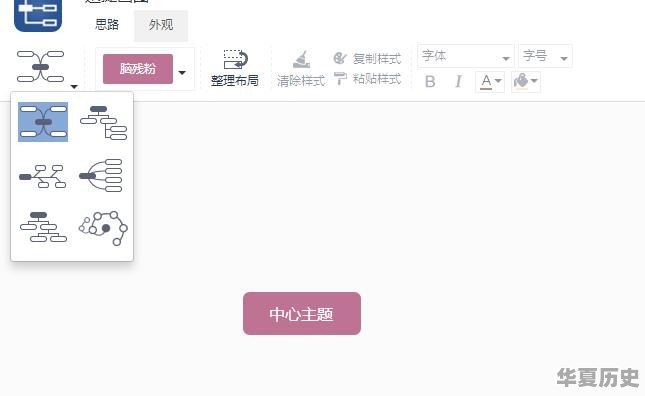Screen dimensions: 645x396
Task: Select the 脑残粉 pink theme swatch
Action: (138, 69)
